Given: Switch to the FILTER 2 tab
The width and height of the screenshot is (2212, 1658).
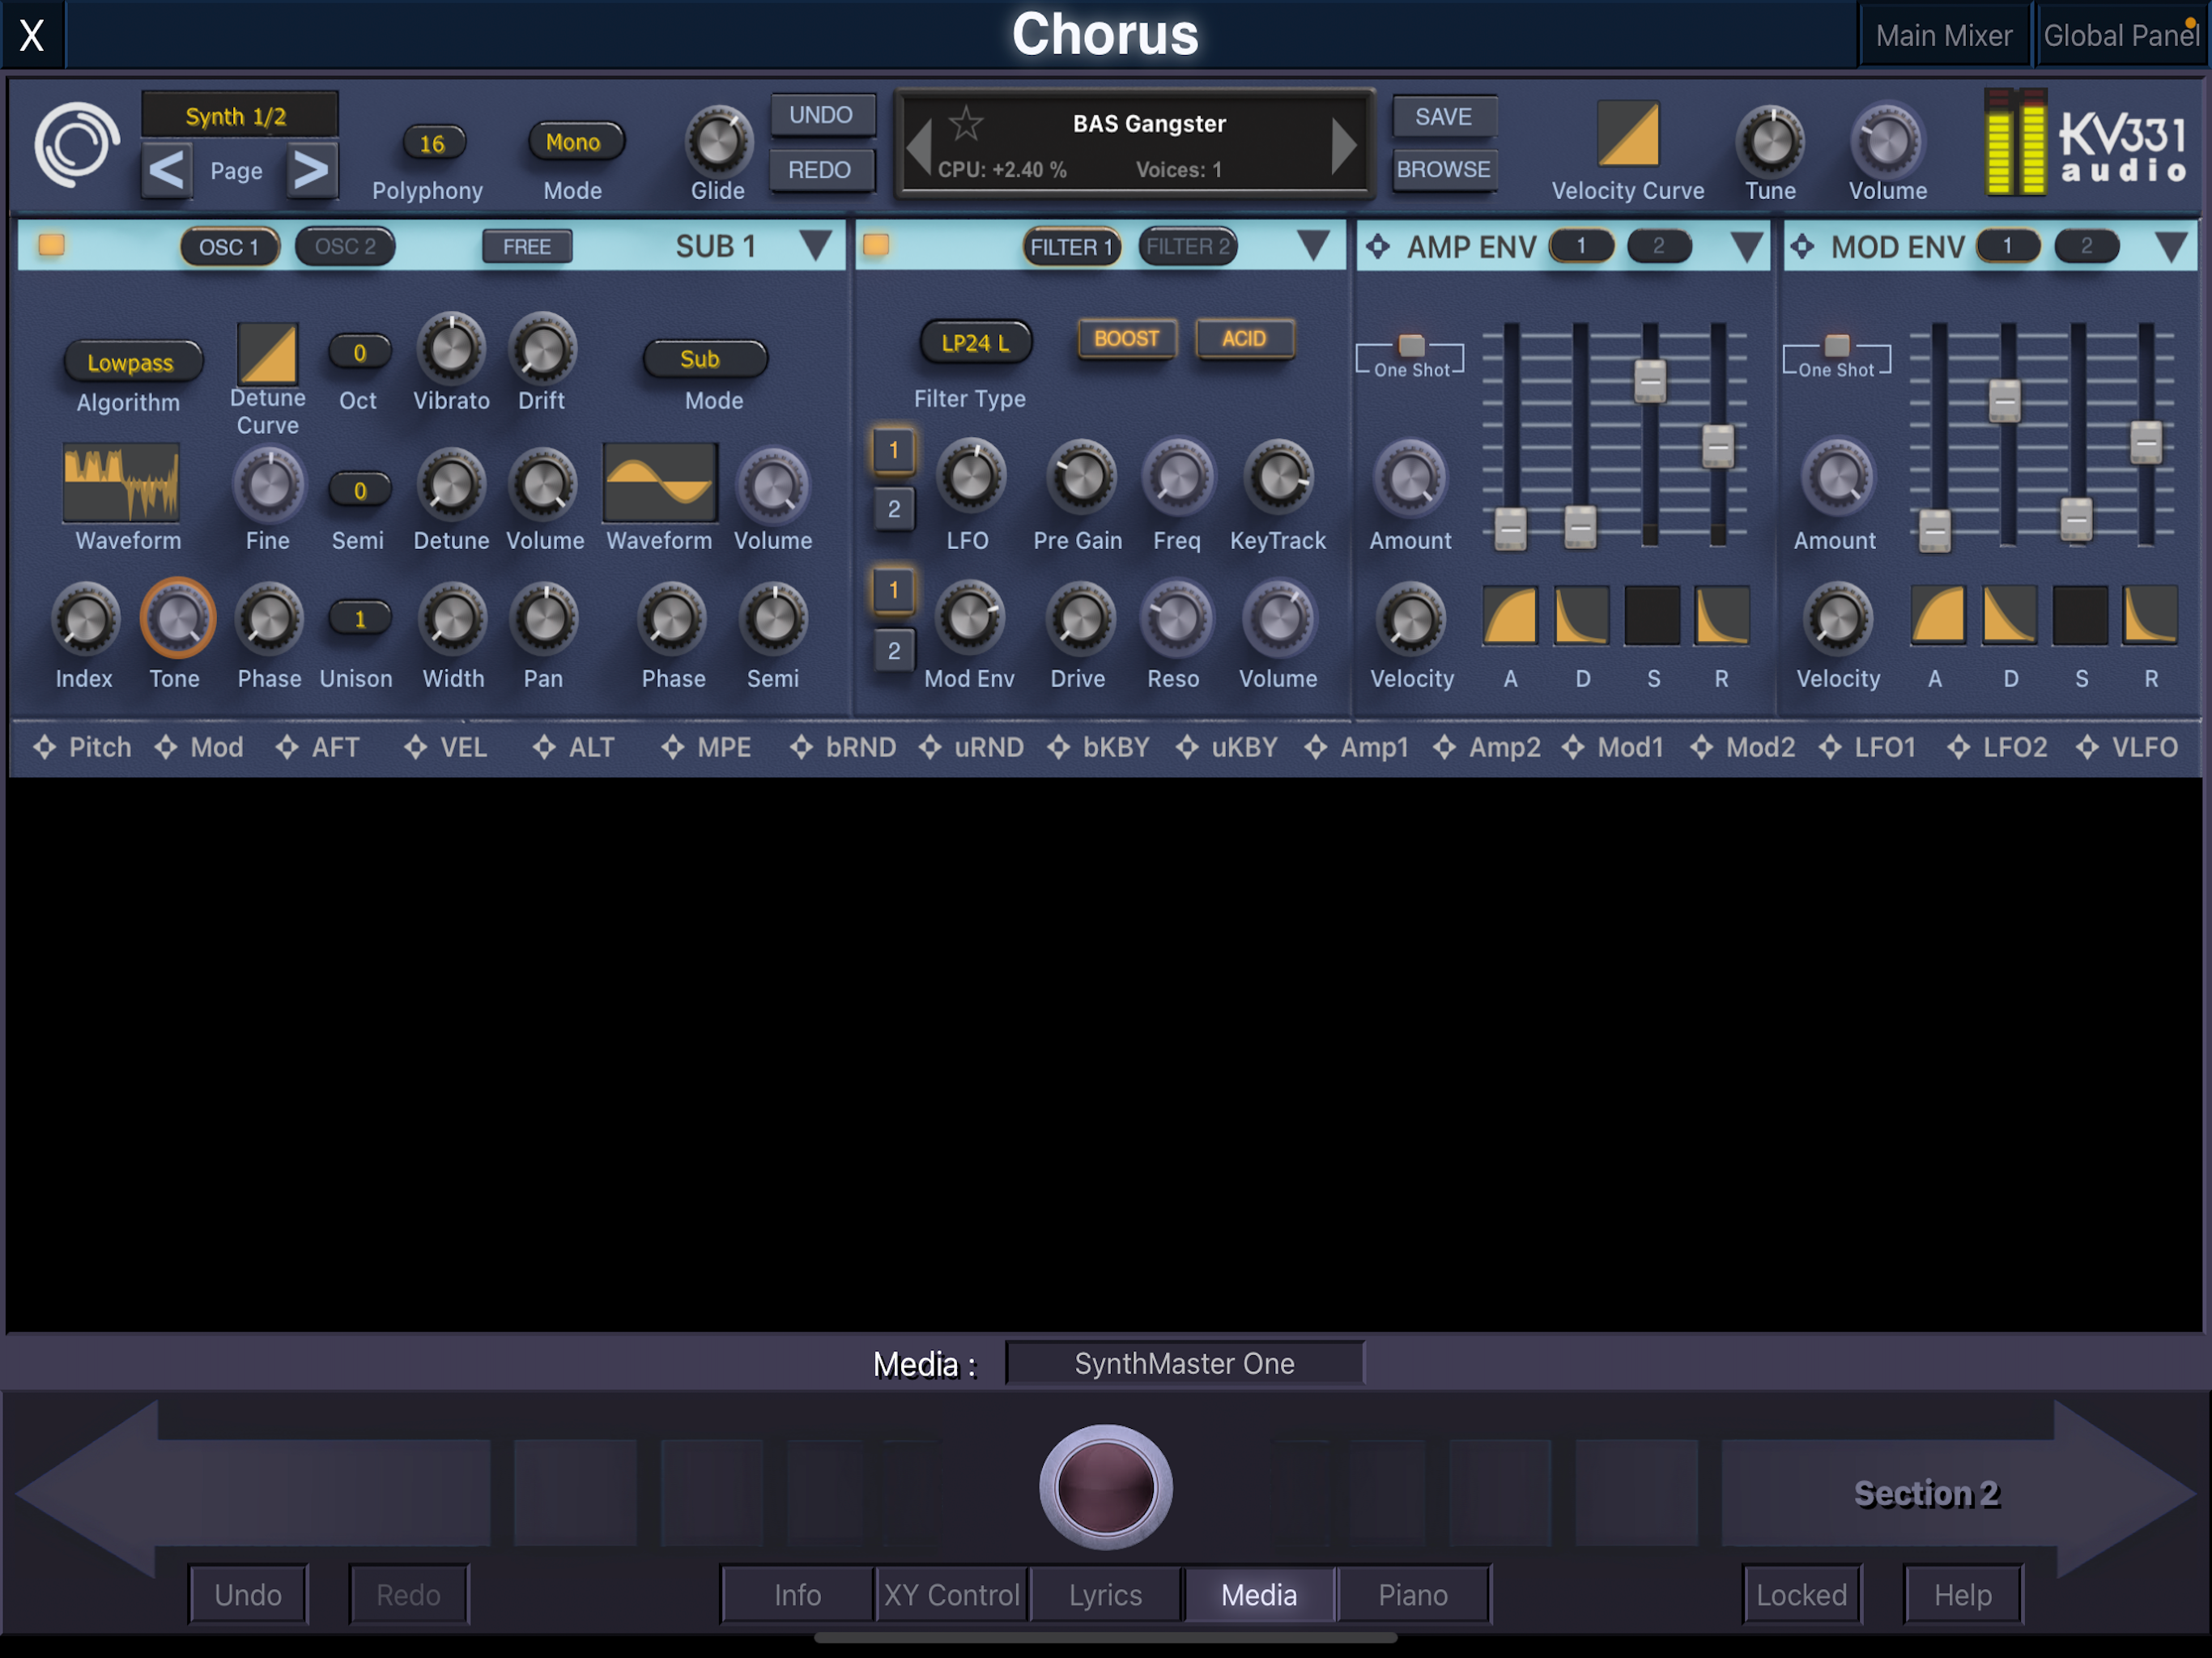Looking at the screenshot, I should pos(1187,247).
